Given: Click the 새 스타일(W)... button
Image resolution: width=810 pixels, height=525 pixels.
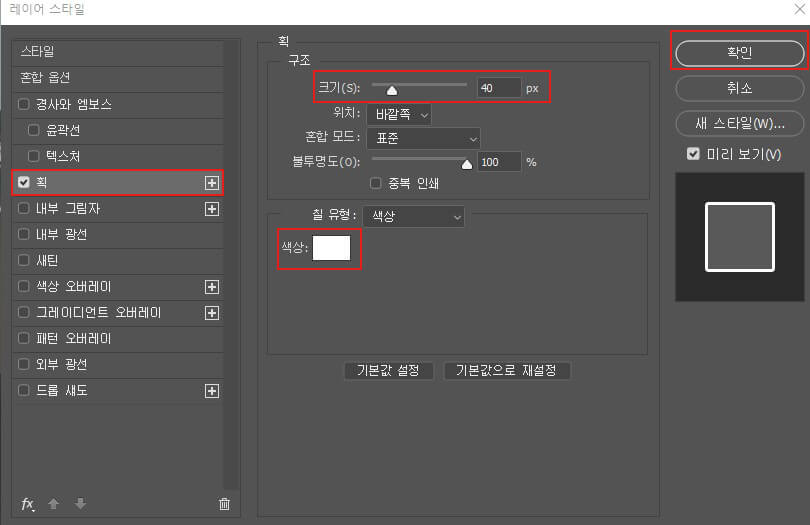Looking at the screenshot, I should click(x=740, y=123).
